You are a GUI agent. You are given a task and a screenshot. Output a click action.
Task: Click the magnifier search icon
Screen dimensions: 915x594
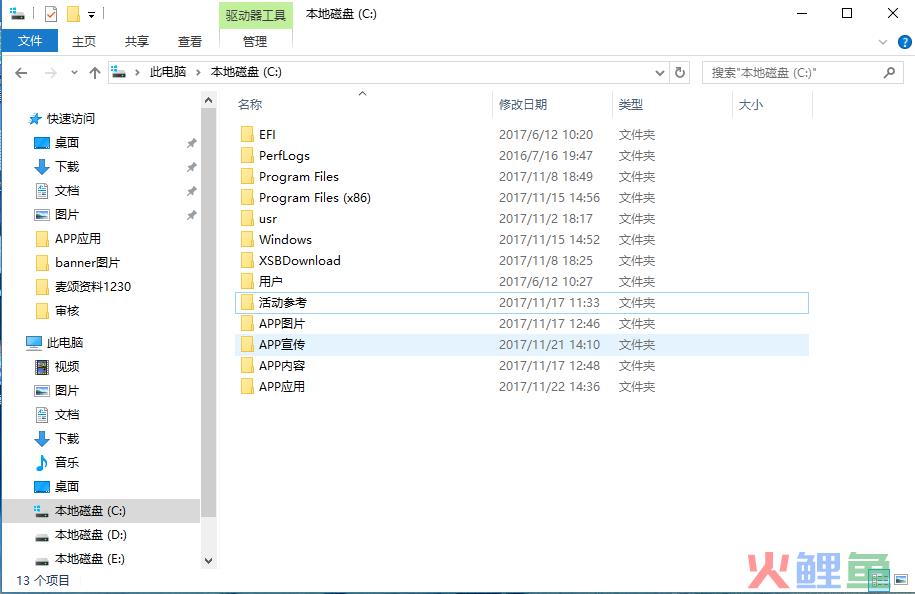889,72
